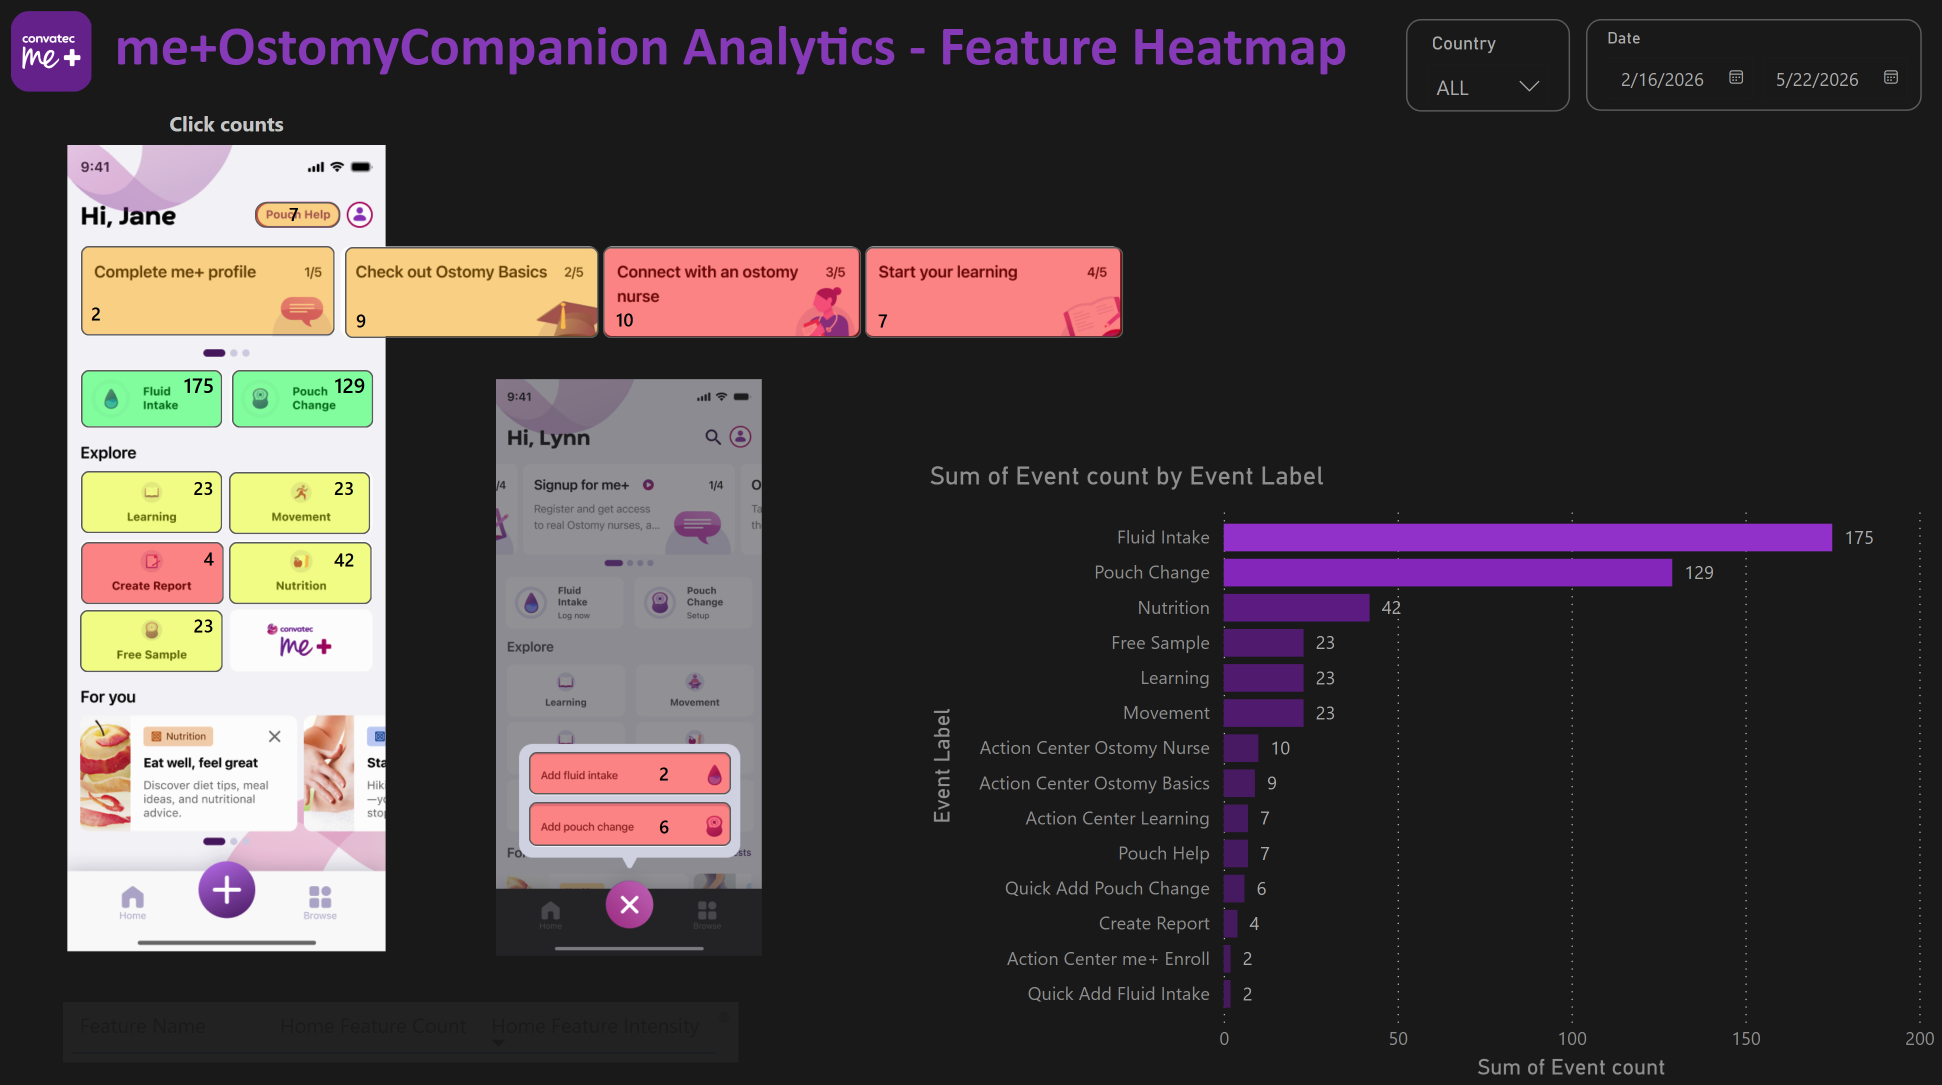Select the Pouch Change bar in the chart

tap(1448, 573)
